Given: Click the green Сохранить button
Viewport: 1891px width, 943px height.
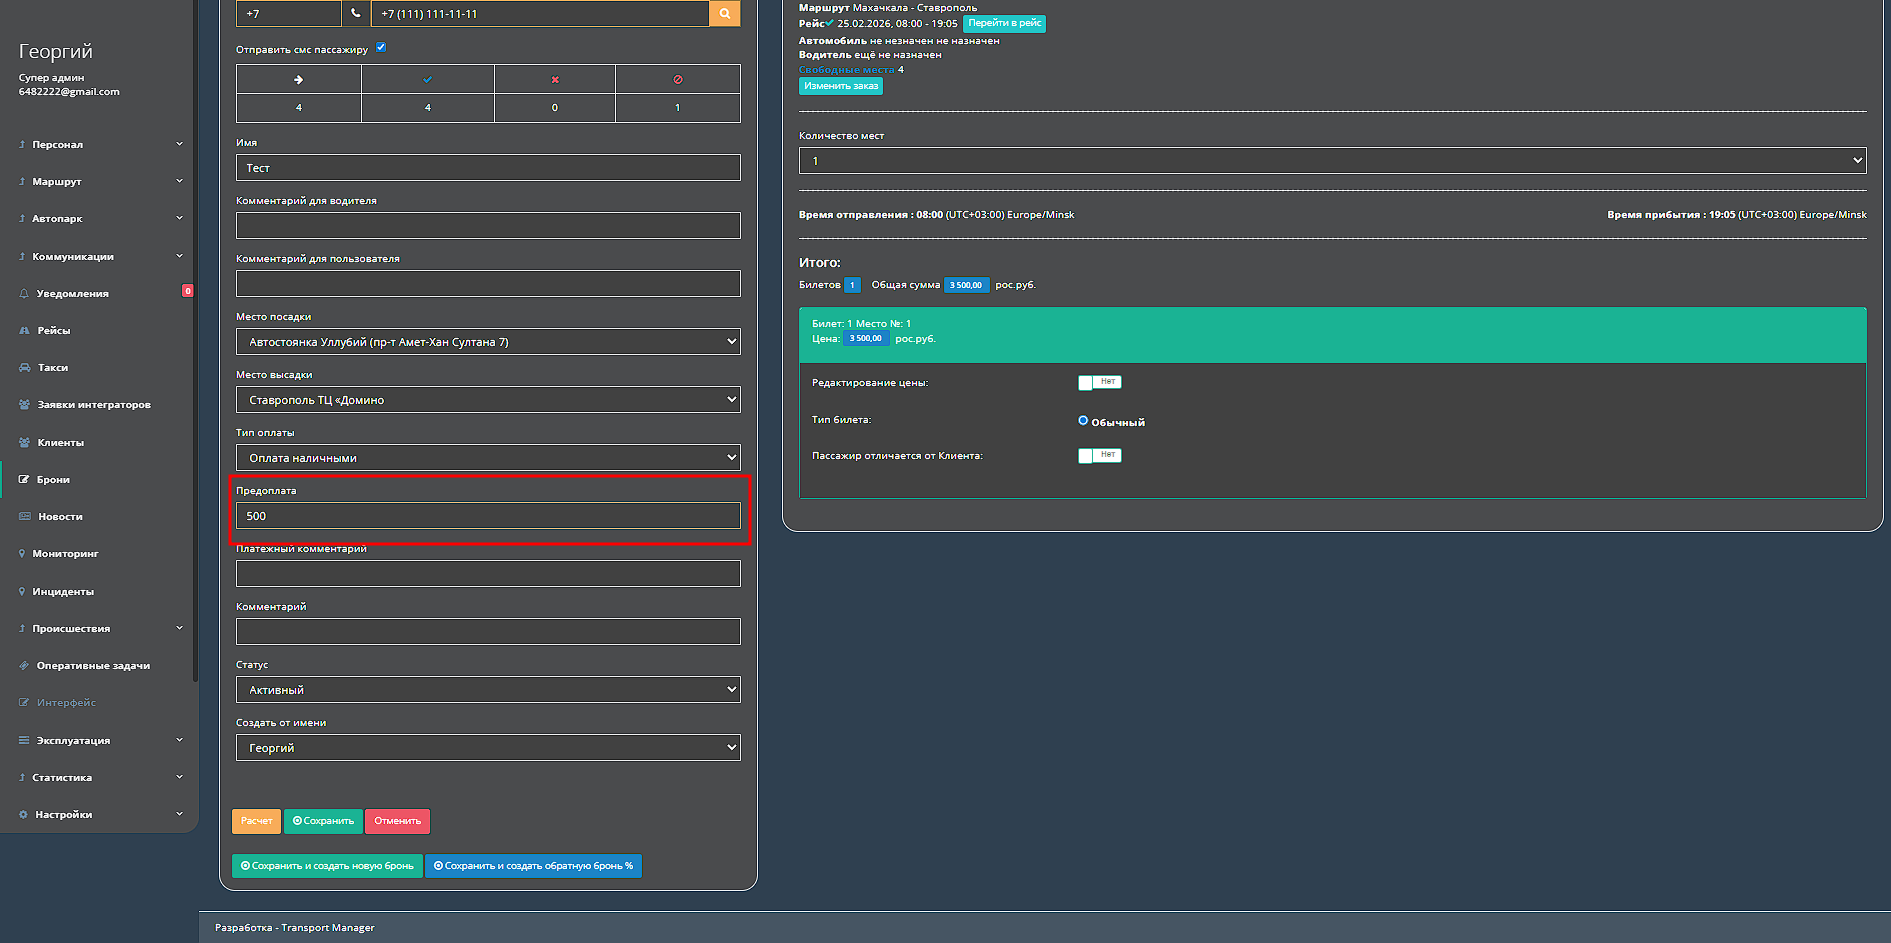Looking at the screenshot, I should click(323, 821).
